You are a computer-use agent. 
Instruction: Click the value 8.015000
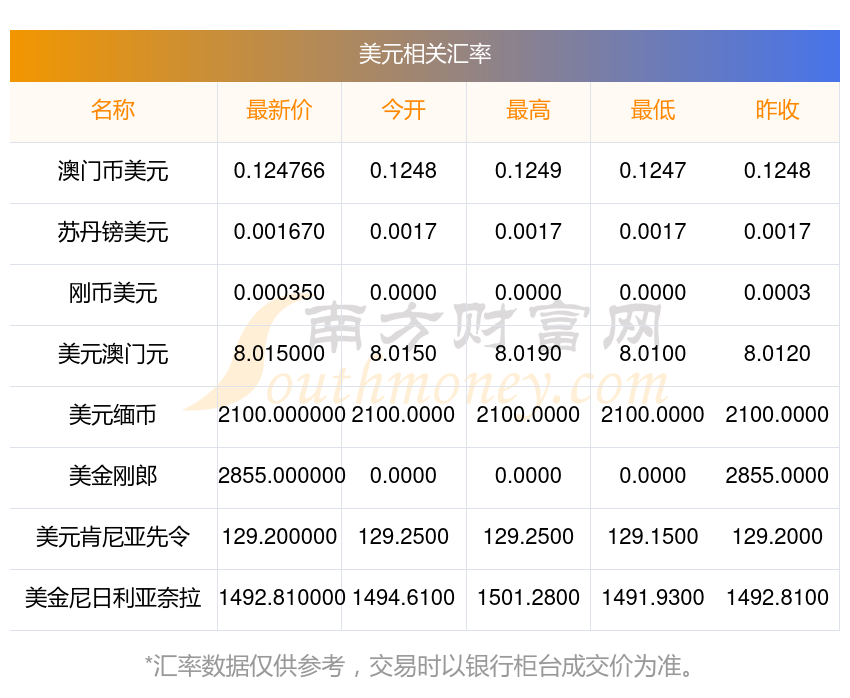pos(279,354)
